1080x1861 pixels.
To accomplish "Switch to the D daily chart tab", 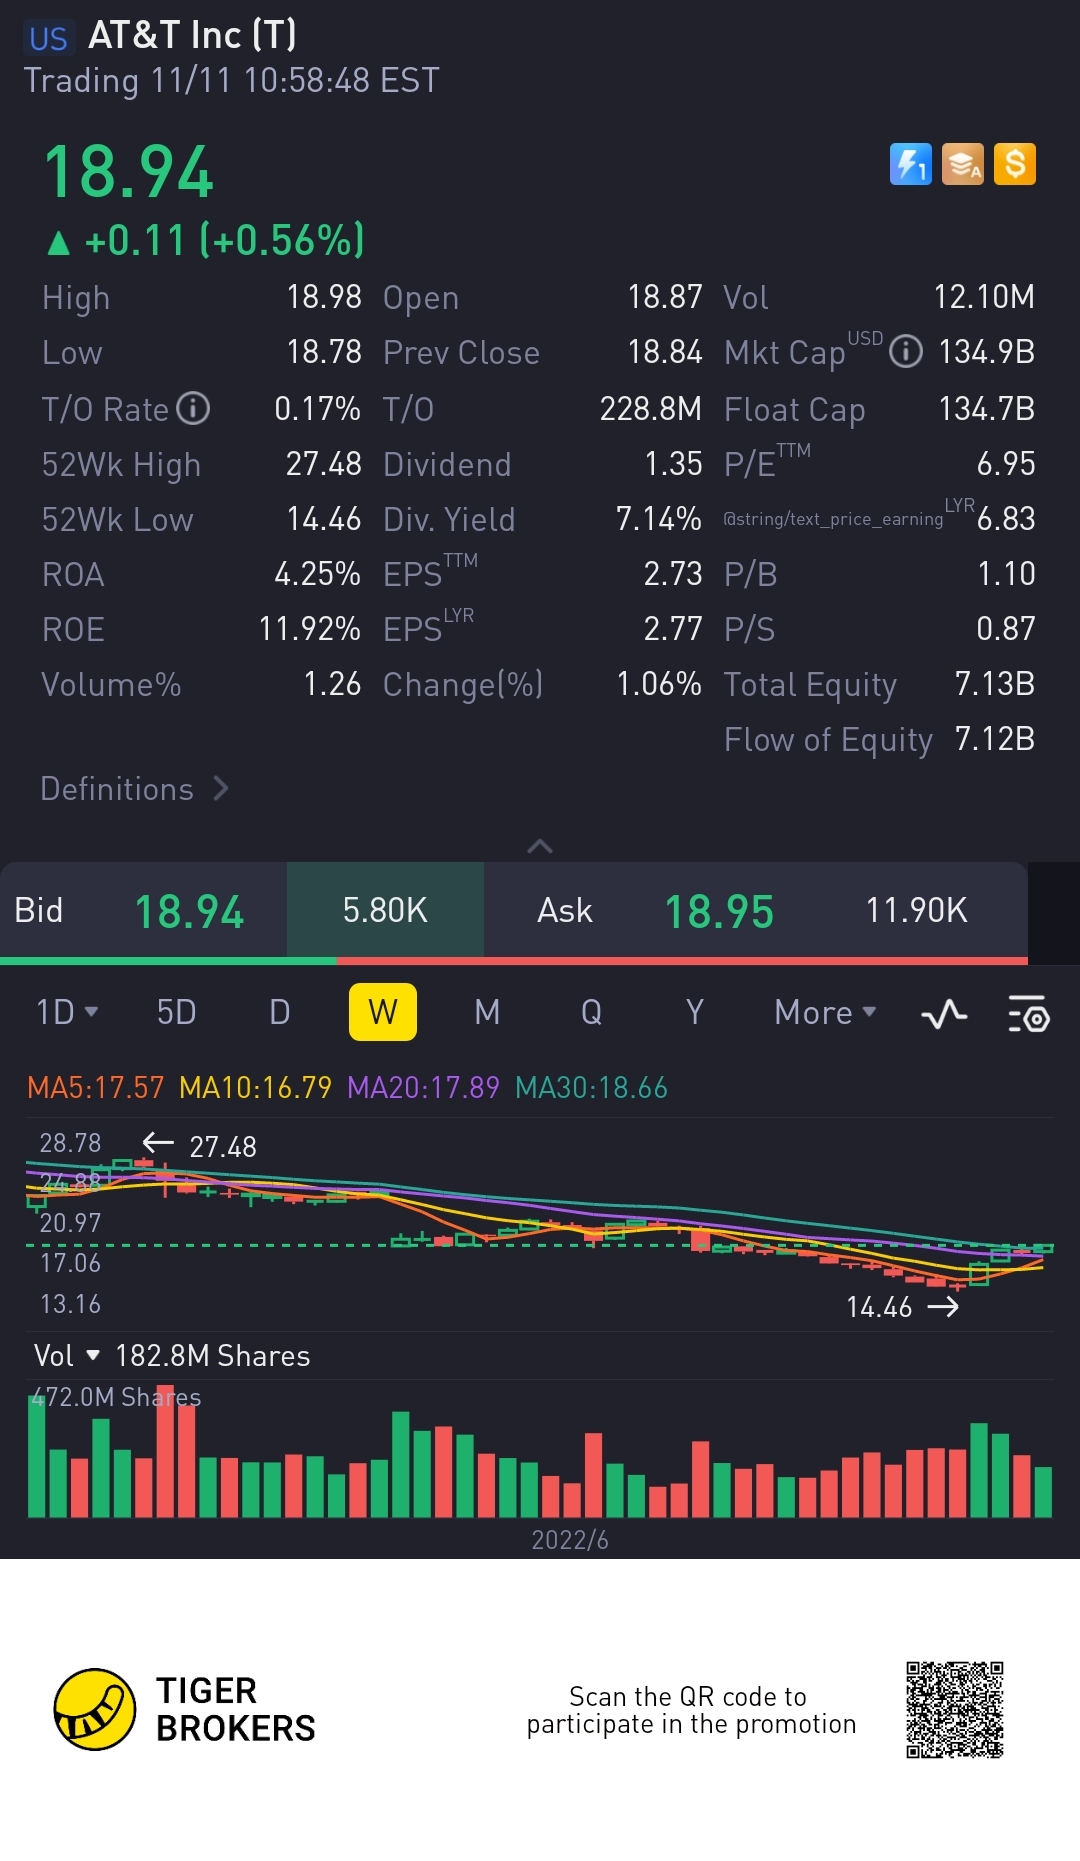I will tap(280, 1012).
